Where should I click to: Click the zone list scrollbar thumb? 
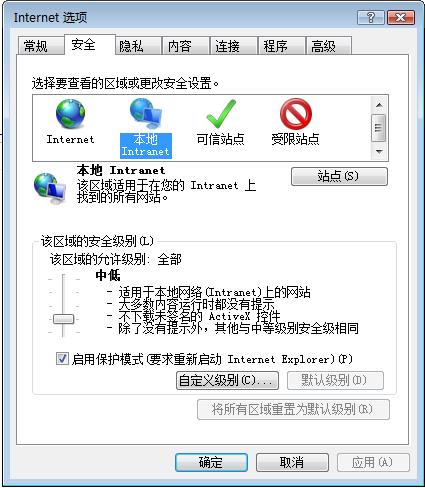tap(379, 128)
